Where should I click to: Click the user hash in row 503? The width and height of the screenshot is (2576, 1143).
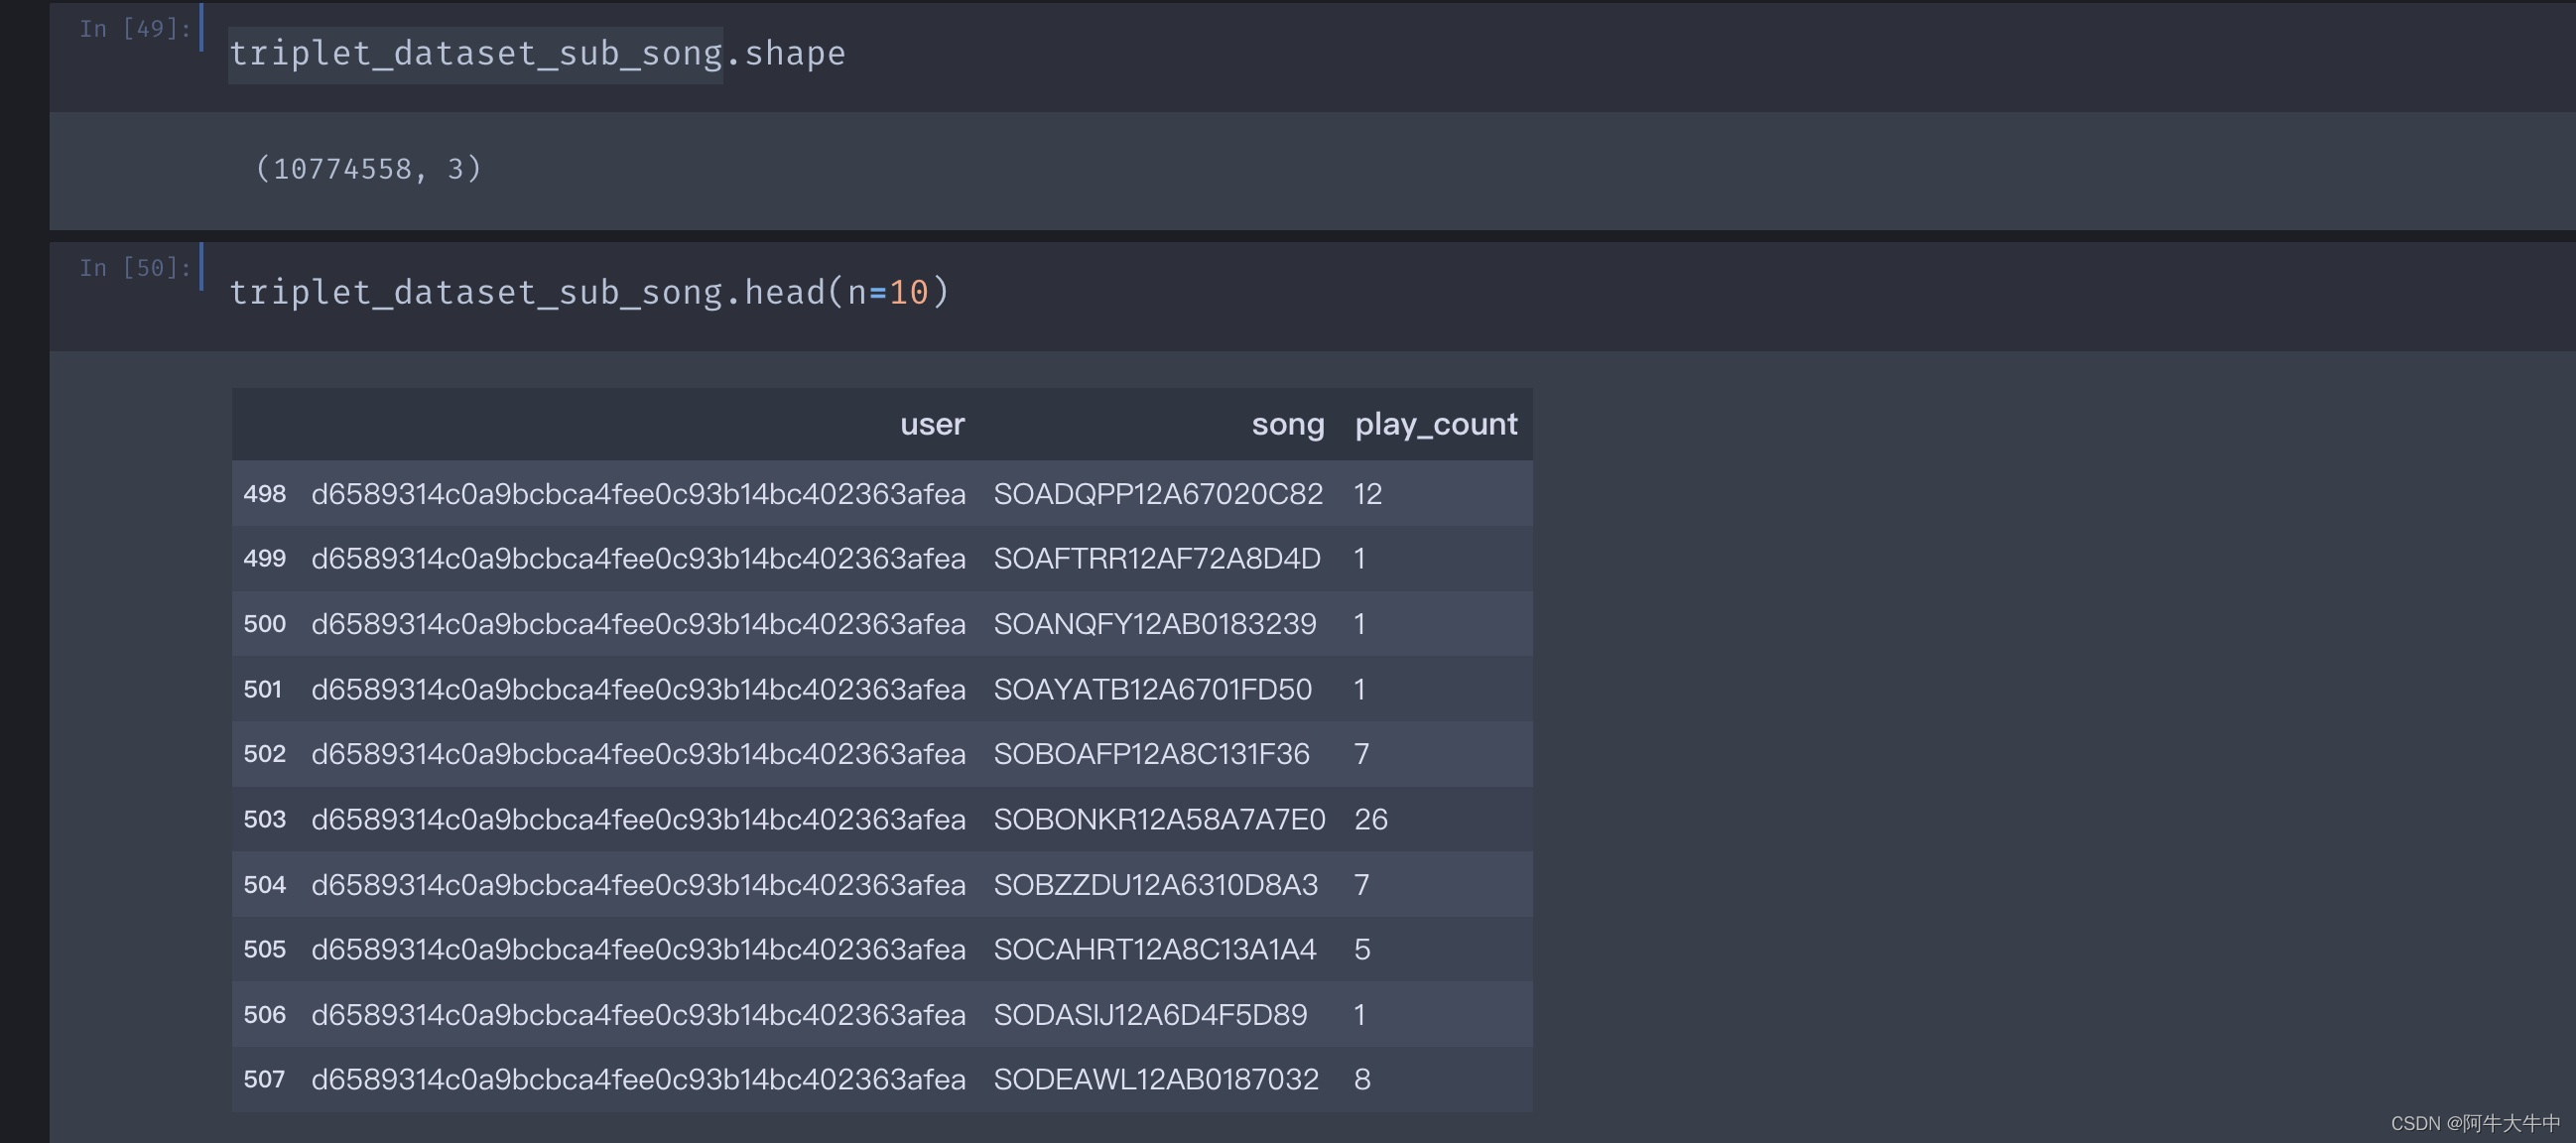[x=638, y=820]
